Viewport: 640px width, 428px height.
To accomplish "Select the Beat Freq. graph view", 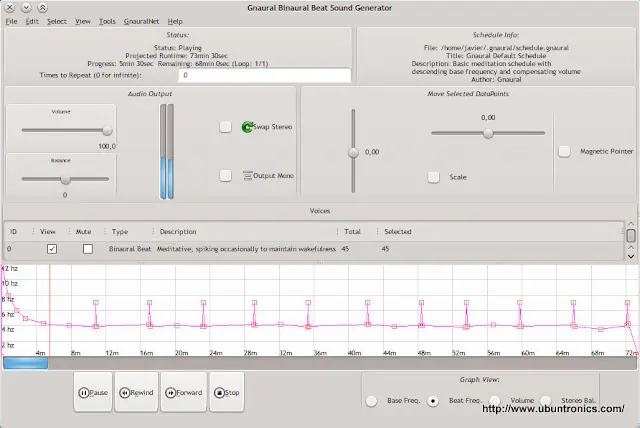I will click(x=433, y=401).
